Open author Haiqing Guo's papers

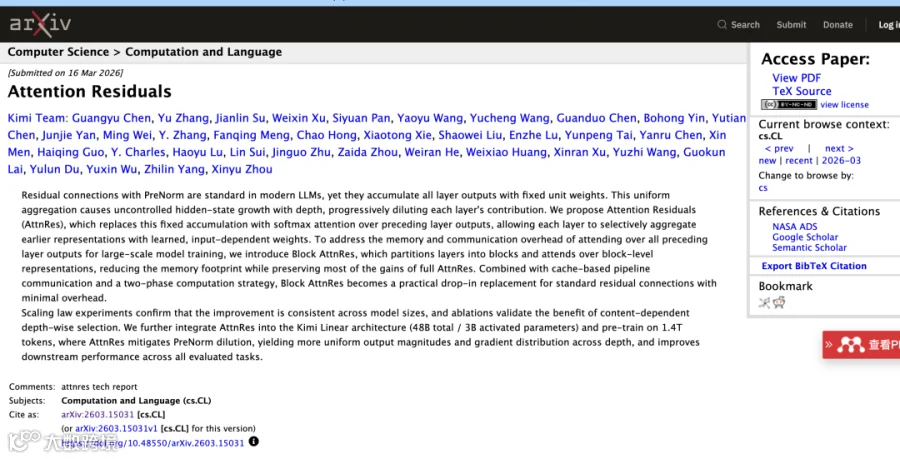coord(71,153)
